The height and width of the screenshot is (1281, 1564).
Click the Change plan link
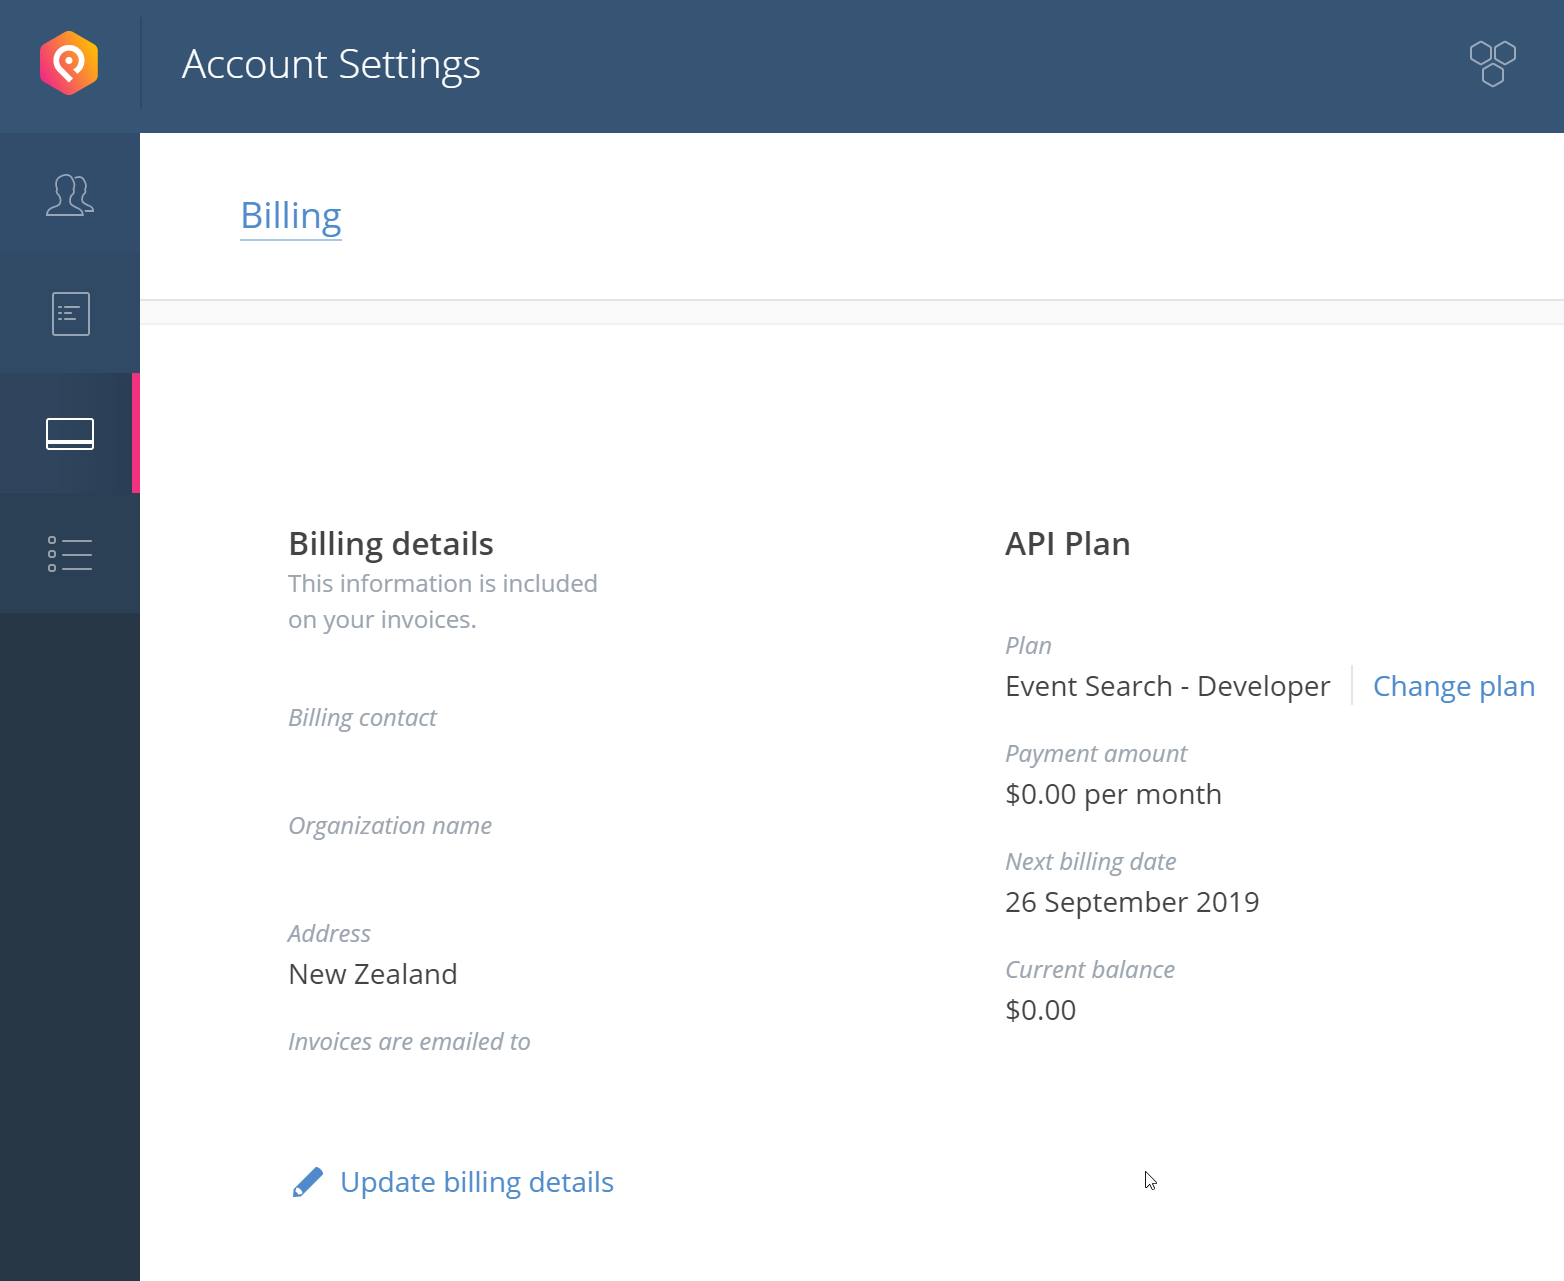pyautogui.click(x=1453, y=686)
